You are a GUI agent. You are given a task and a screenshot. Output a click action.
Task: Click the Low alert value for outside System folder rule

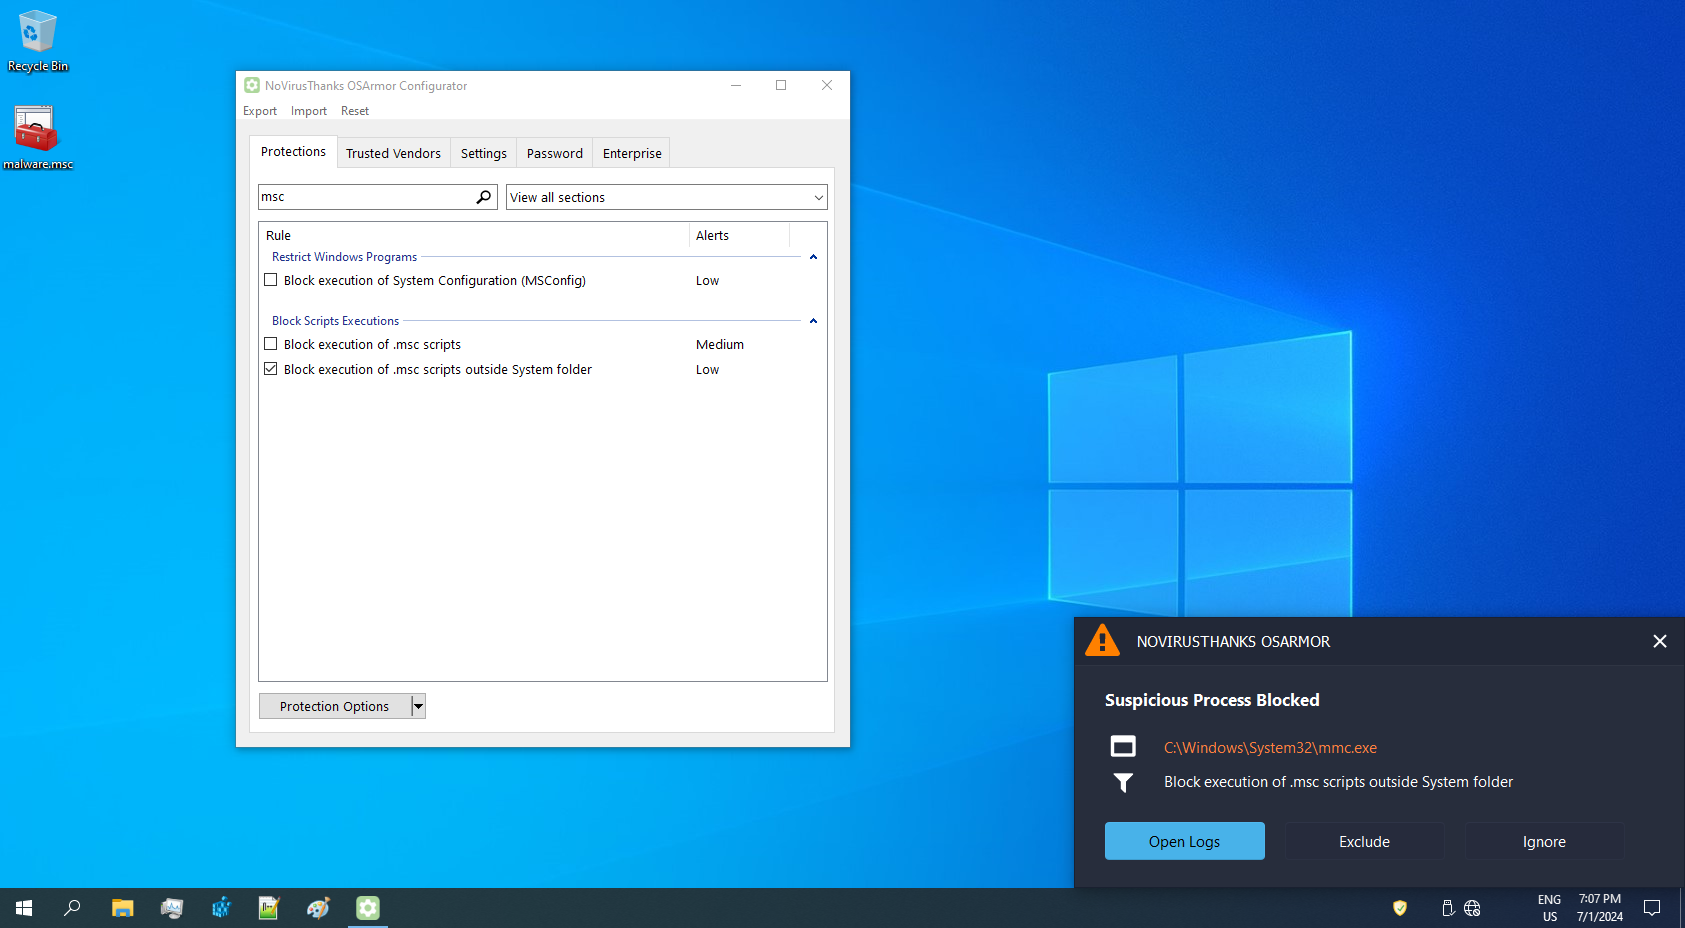707,370
